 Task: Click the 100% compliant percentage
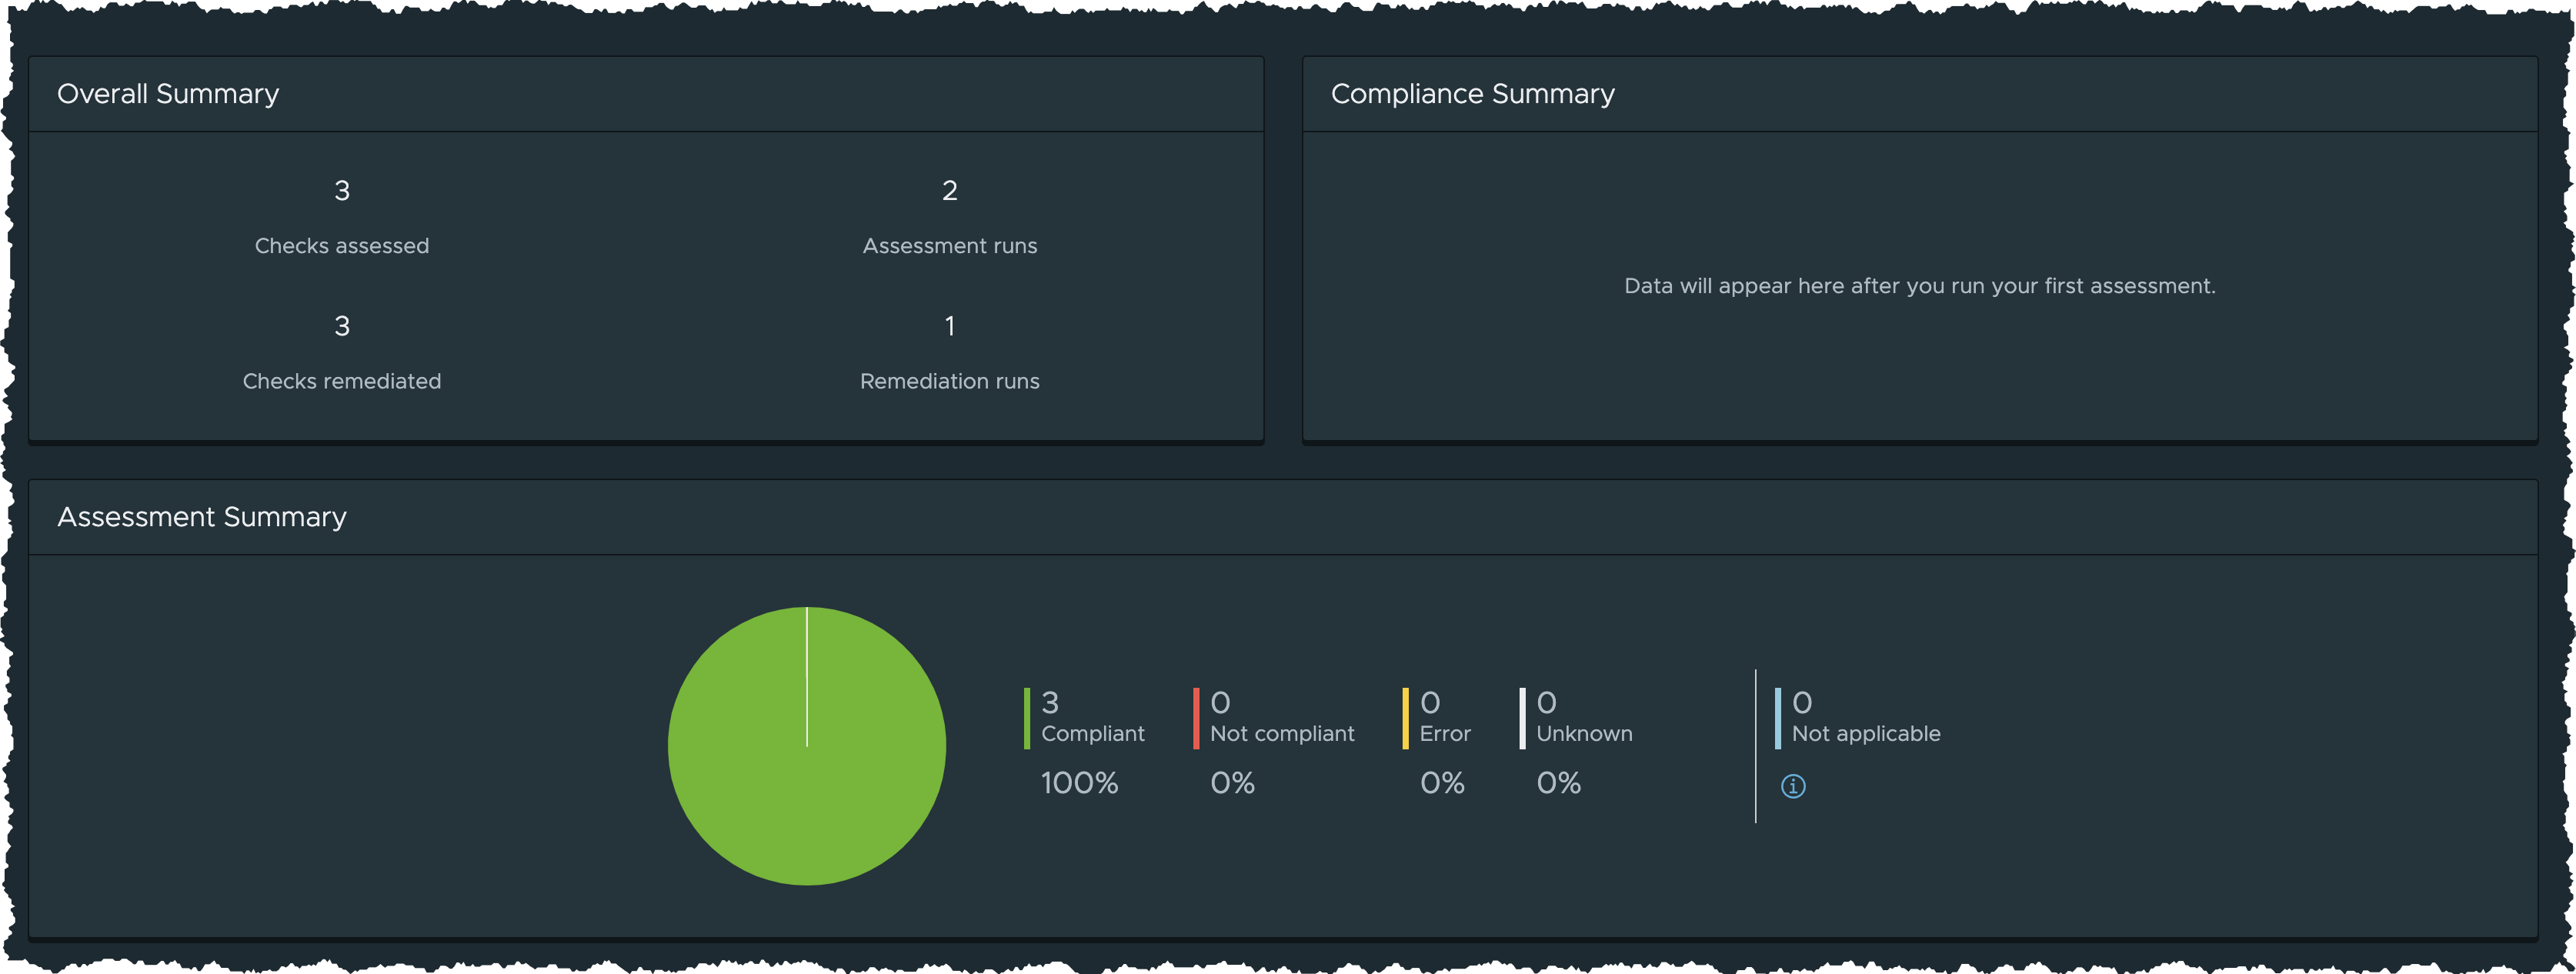pyautogui.click(x=1080, y=783)
